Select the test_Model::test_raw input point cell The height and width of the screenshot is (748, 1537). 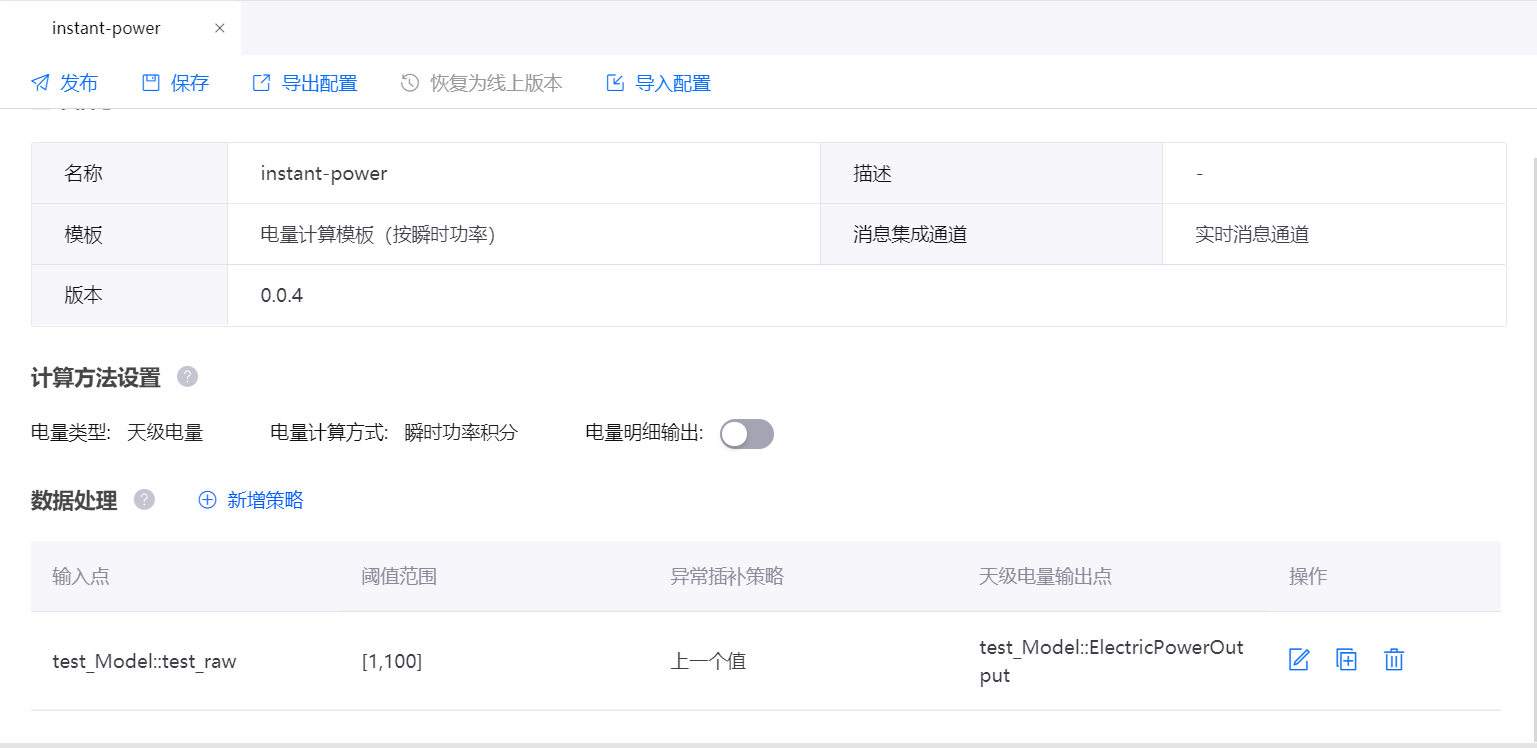[x=144, y=661]
